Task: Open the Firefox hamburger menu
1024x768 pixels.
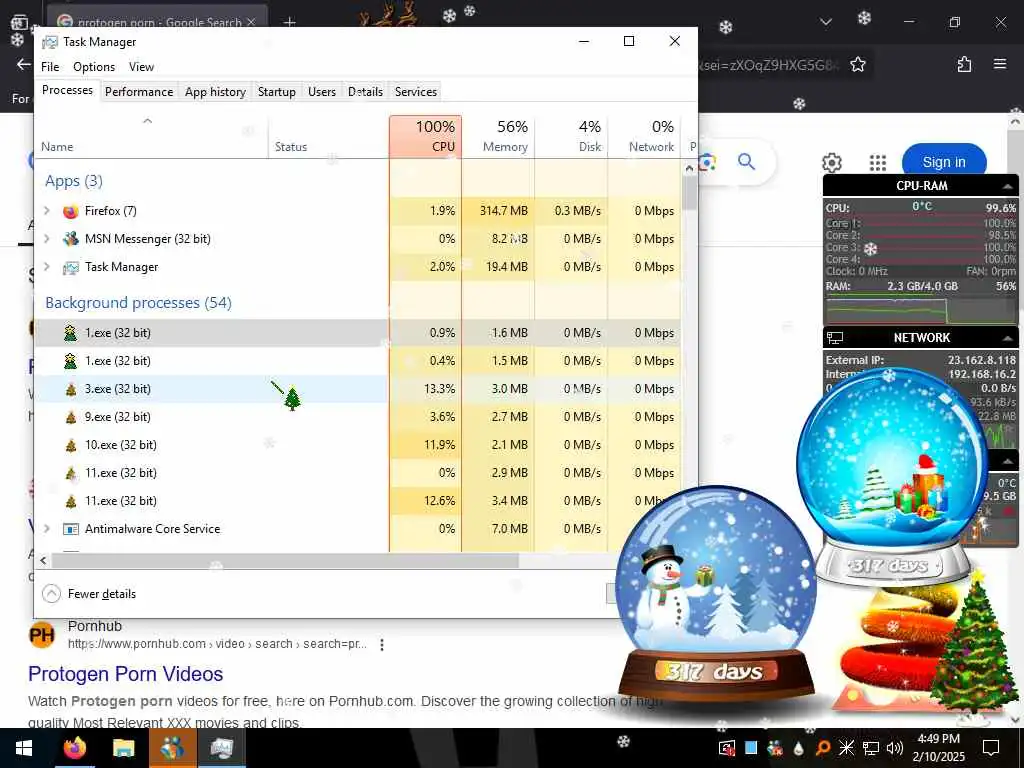Action: tap(1000, 64)
